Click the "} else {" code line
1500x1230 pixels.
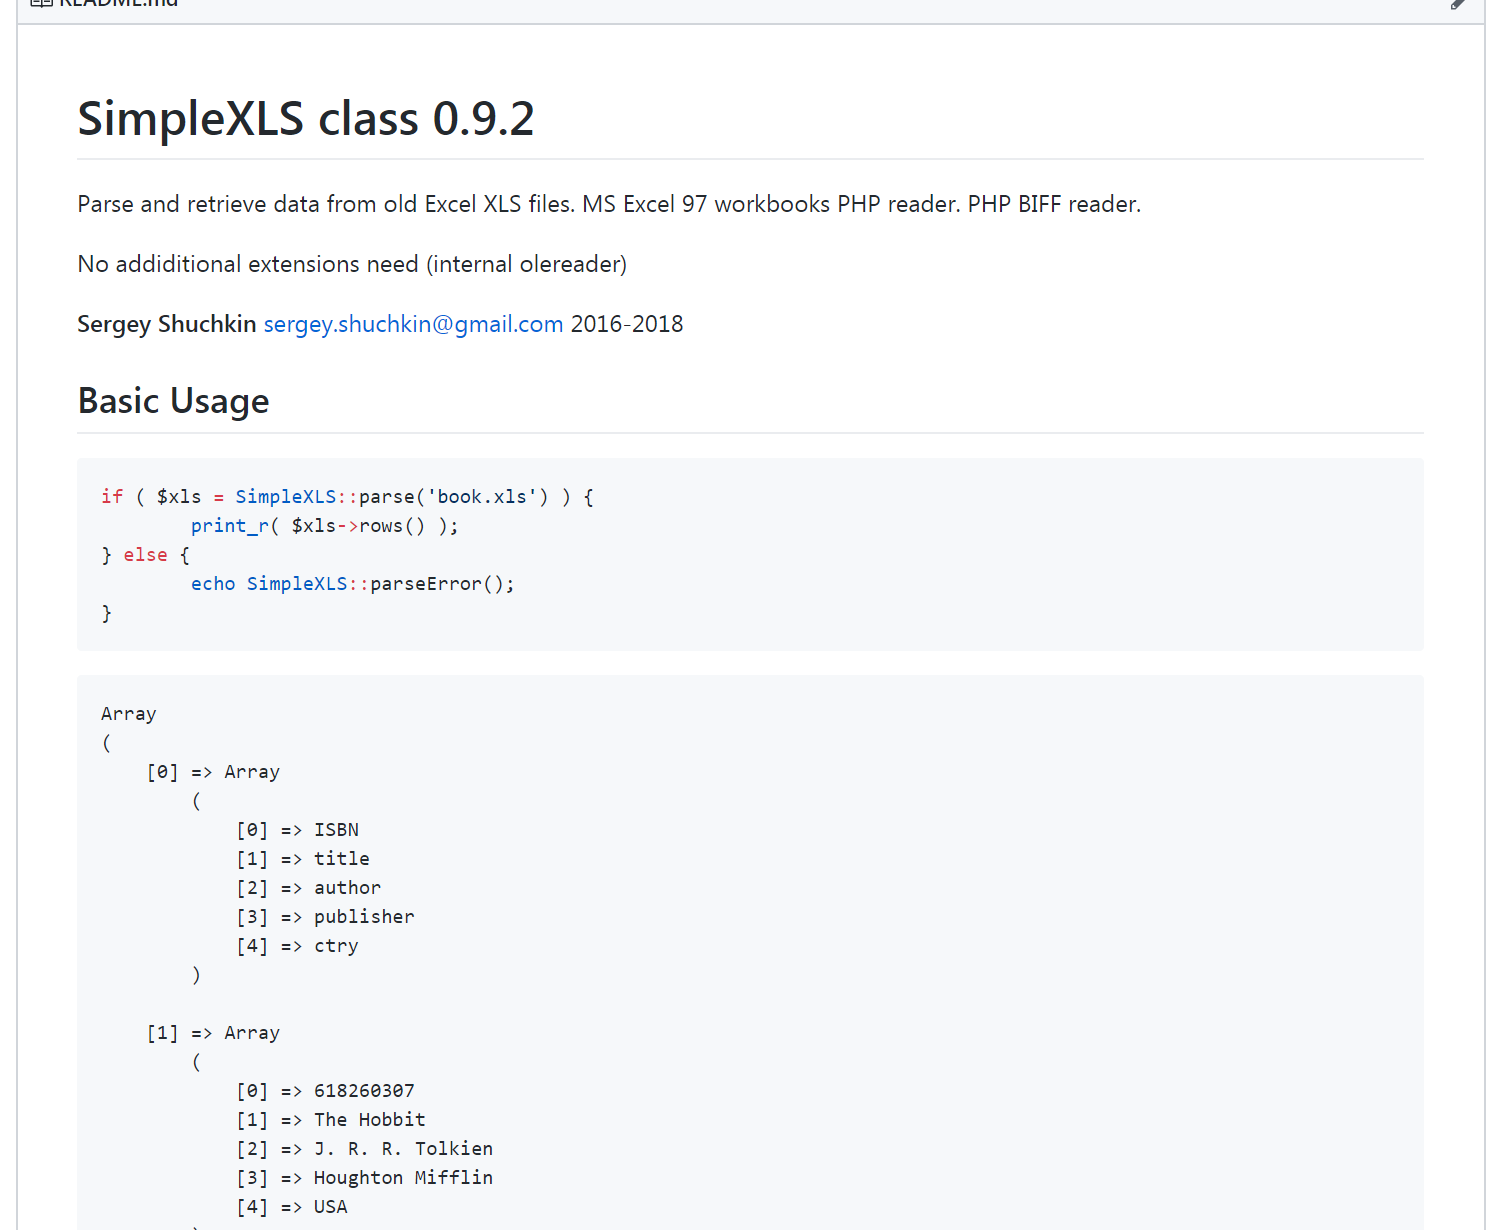coord(145,555)
